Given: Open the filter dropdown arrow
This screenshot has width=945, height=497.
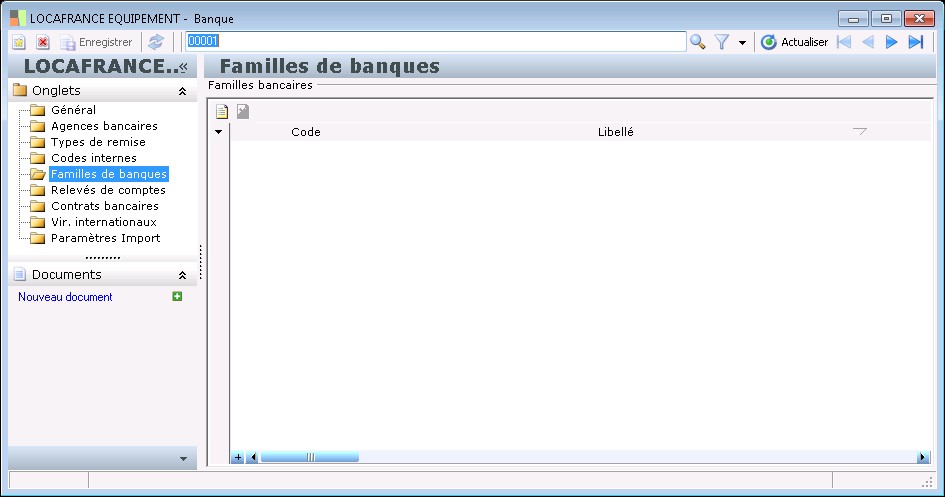Looking at the screenshot, I should (x=742, y=43).
